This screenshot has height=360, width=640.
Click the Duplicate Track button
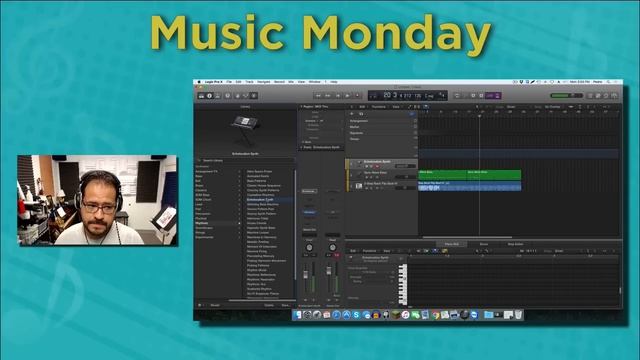pyautogui.click(x=361, y=114)
